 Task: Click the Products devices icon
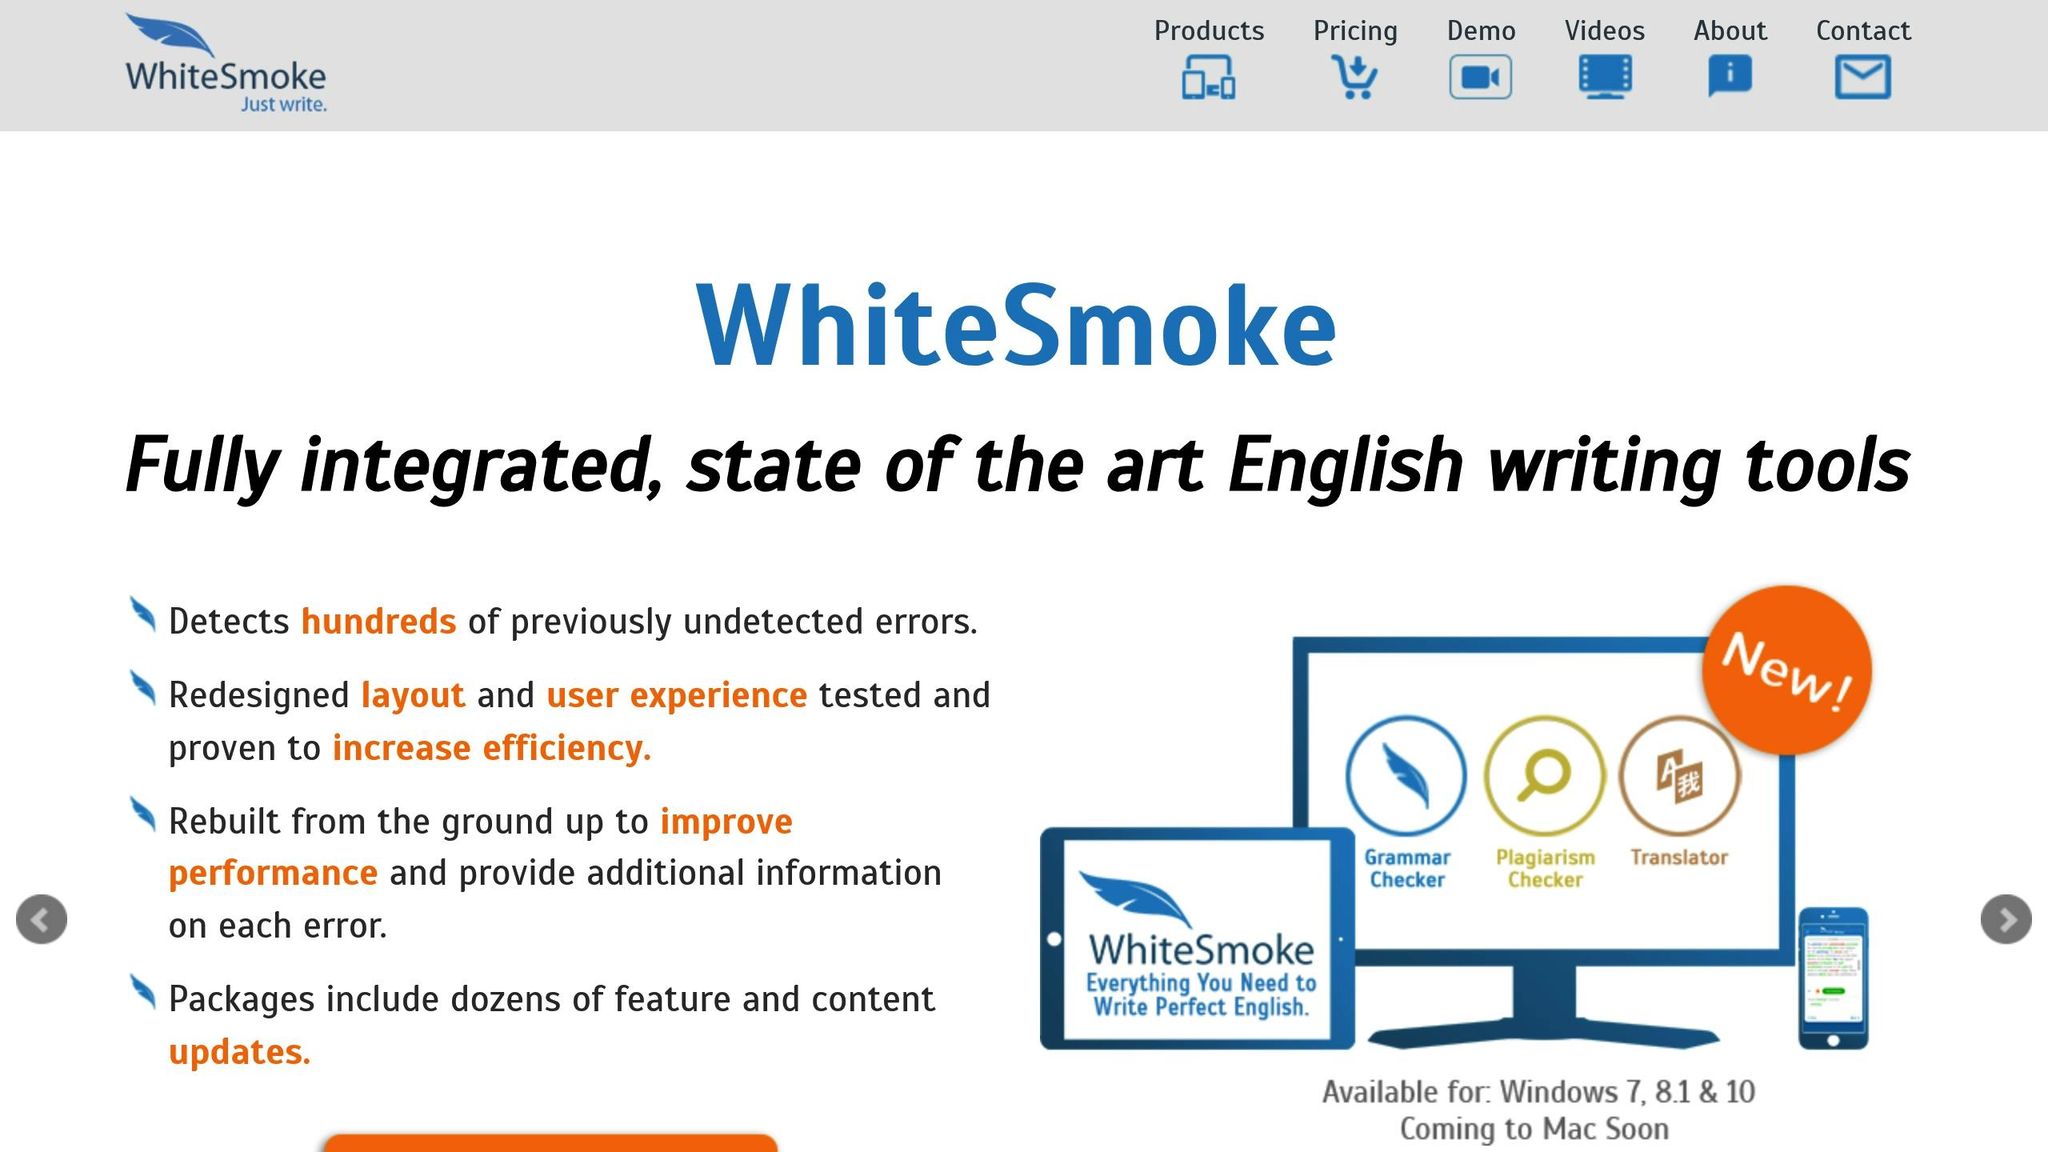[x=1207, y=77]
